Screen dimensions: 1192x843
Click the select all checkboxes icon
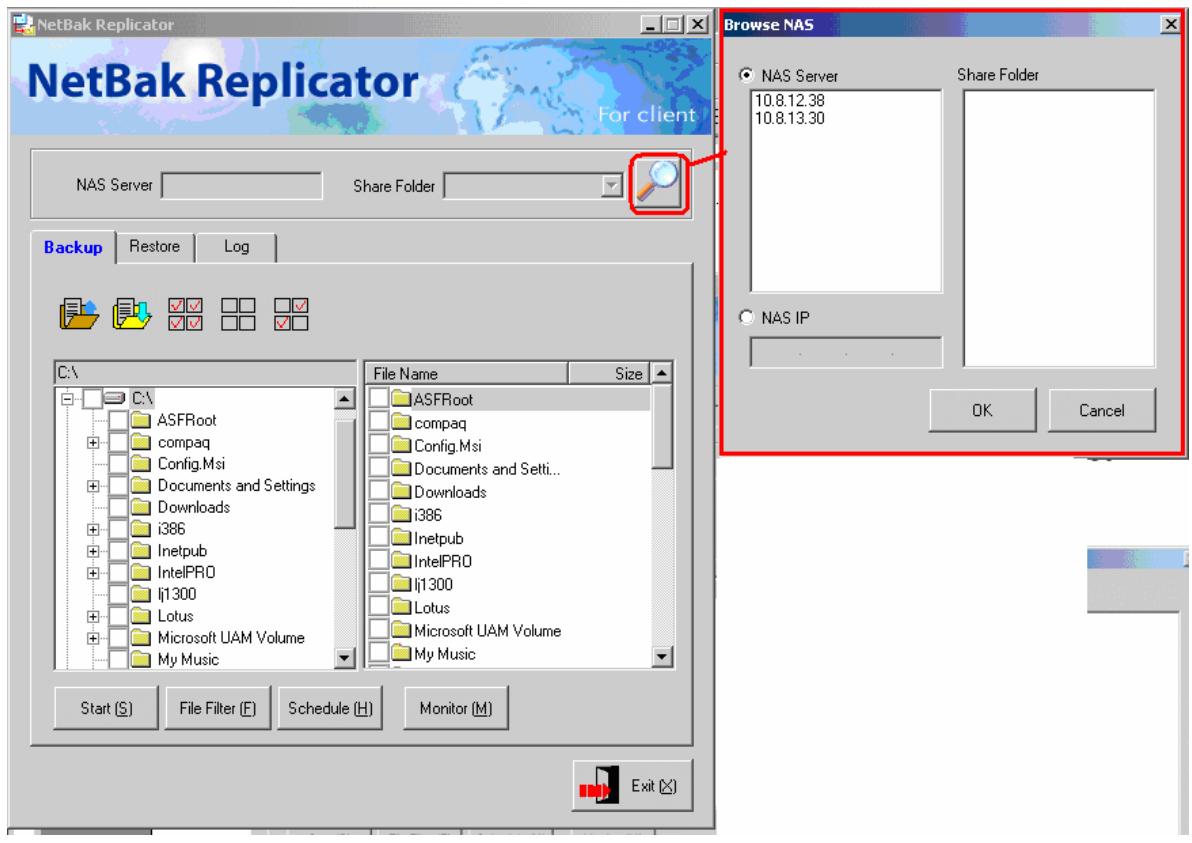pos(185,314)
